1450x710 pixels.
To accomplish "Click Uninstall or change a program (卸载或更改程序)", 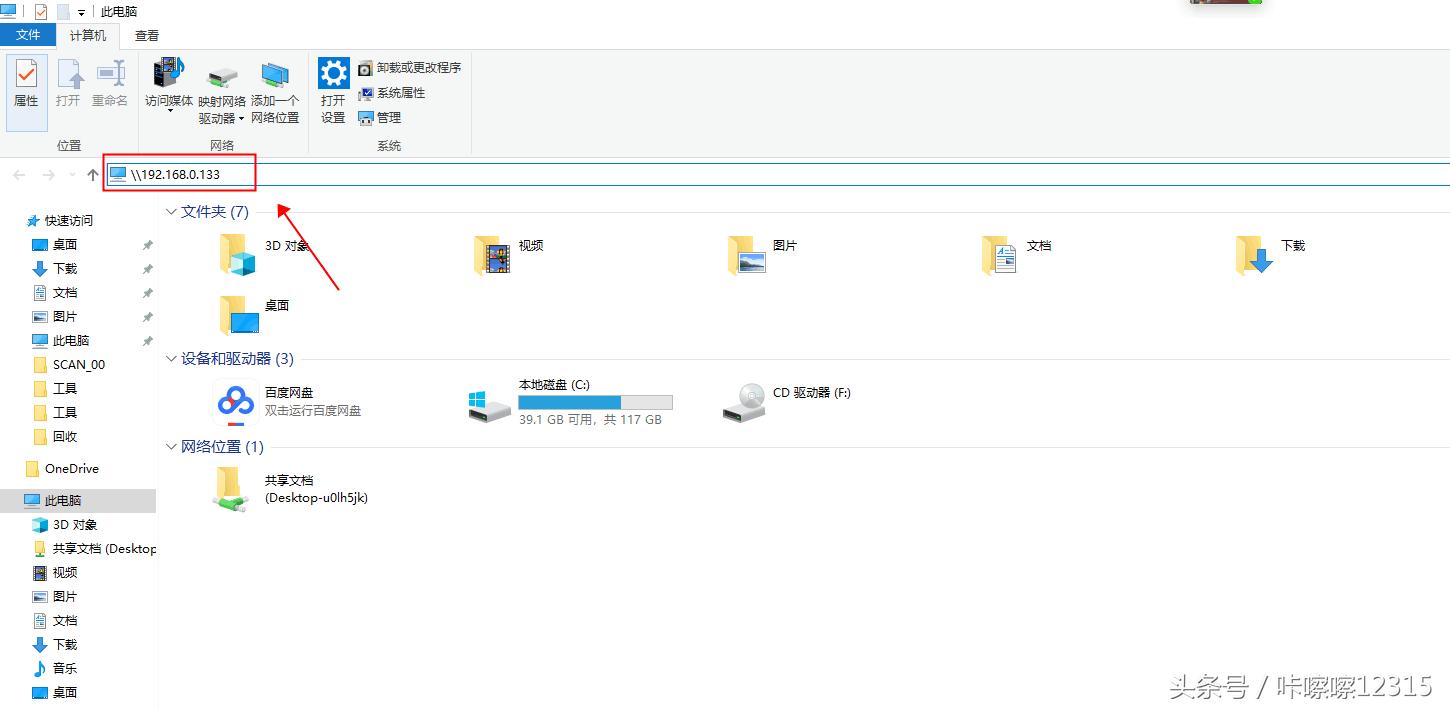I will (x=410, y=68).
